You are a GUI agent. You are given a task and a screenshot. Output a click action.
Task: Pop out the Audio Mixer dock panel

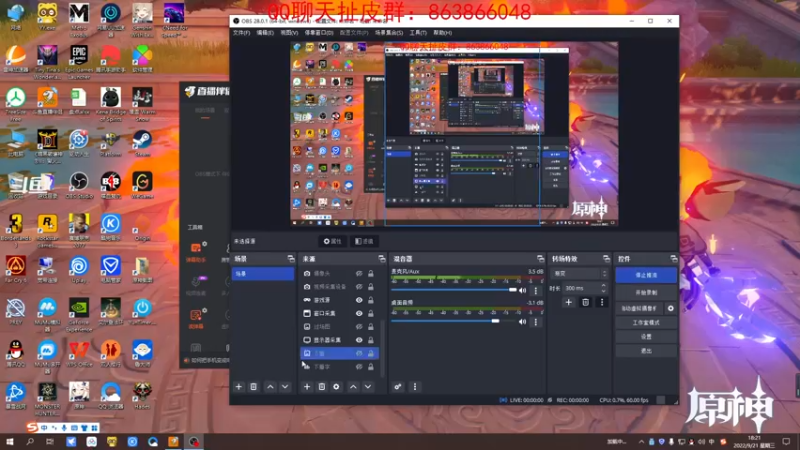540,259
